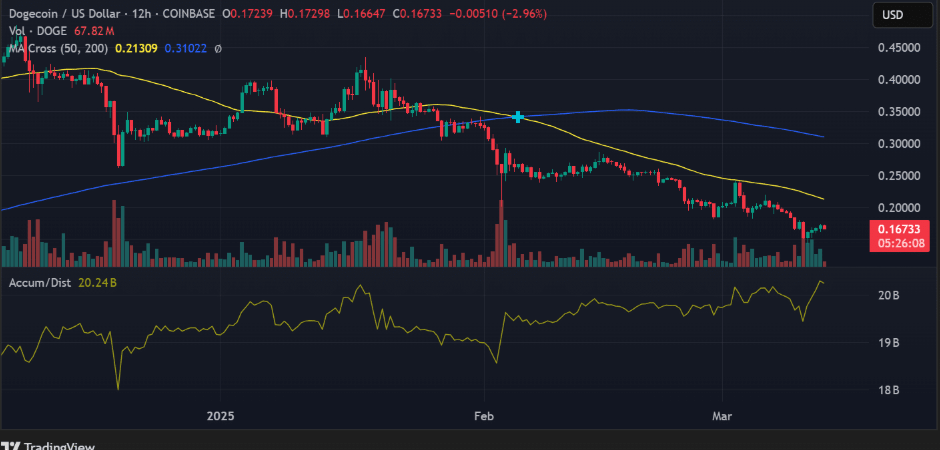Image resolution: width=940 pixels, height=450 pixels.
Task: Click the yellow 0.21309 MA value
Action: tap(136, 48)
